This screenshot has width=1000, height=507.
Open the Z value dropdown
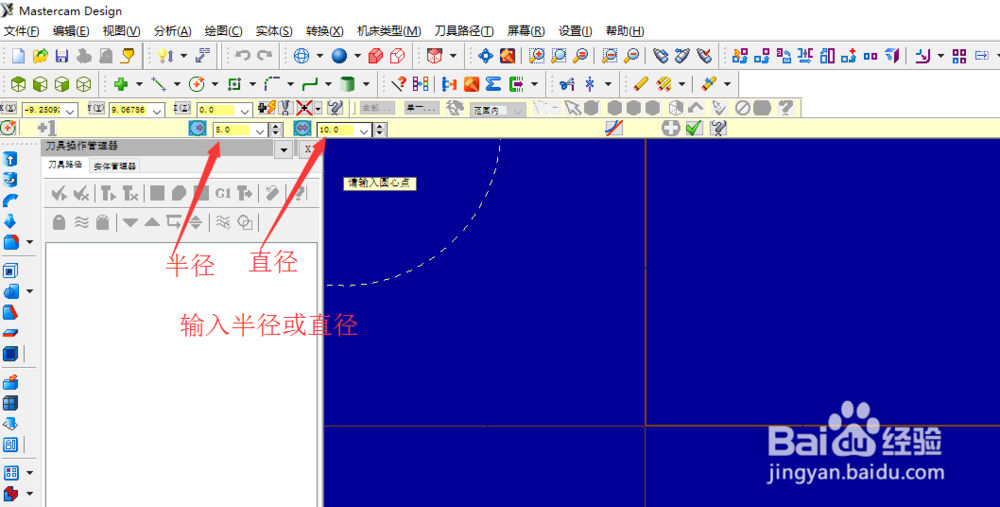[246, 110]
